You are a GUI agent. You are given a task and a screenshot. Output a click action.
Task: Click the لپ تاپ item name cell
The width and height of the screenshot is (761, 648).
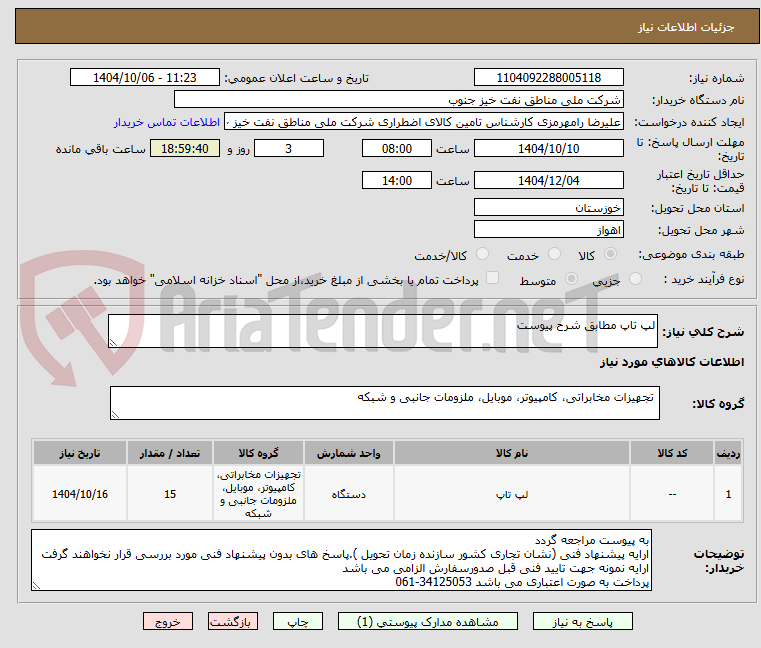click(512, 494)
